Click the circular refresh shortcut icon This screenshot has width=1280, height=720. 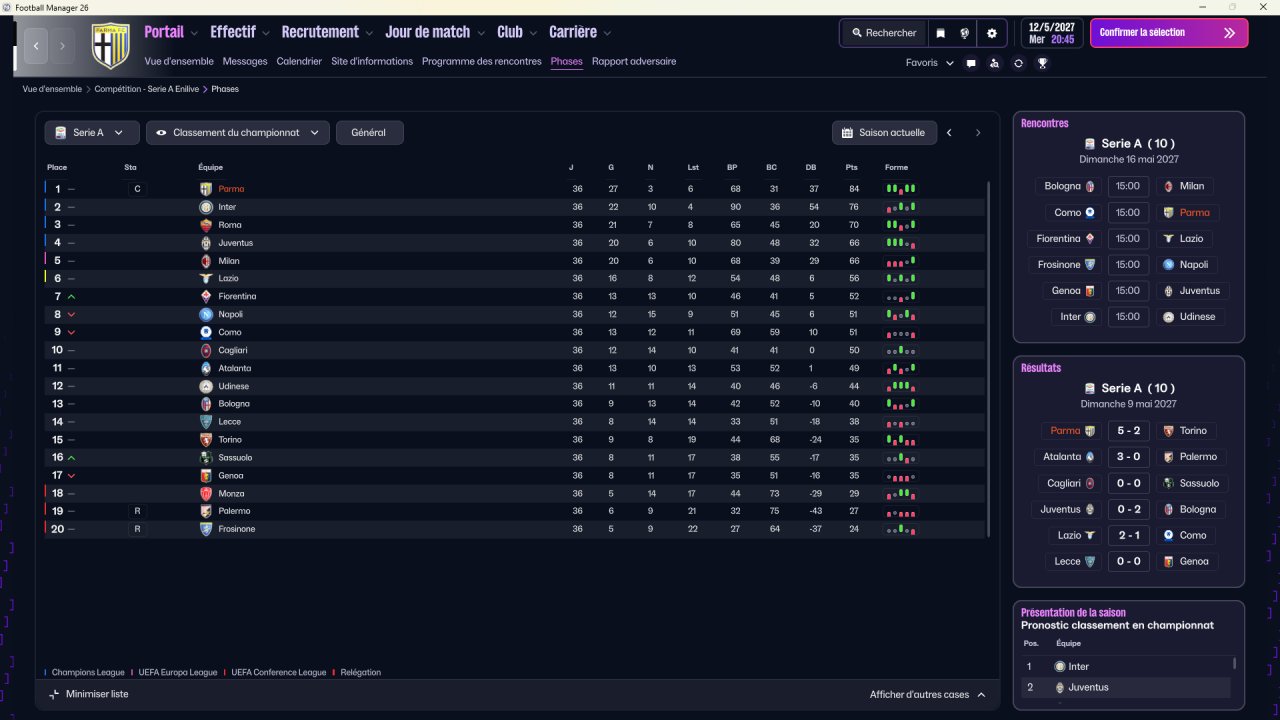(x=1018, y=63)
